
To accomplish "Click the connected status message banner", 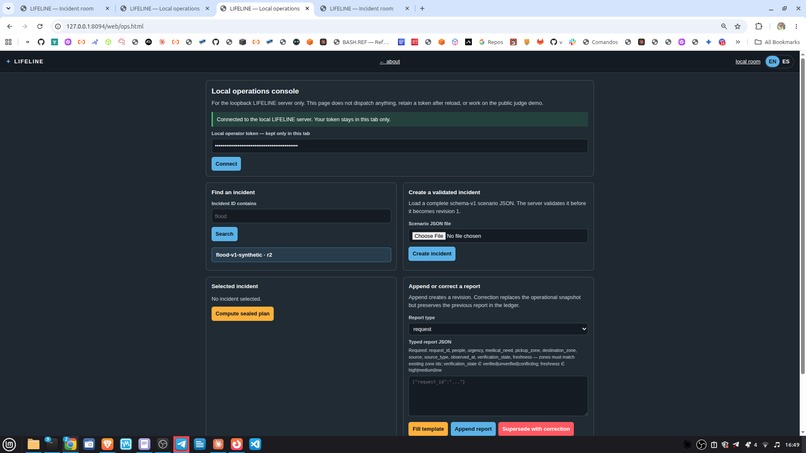I will click(399, 119).
